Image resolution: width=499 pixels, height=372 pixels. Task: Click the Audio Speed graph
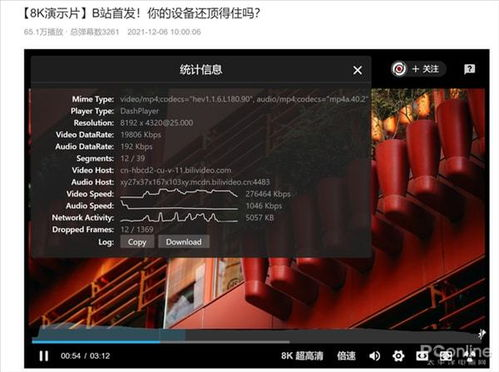point(179,205)
